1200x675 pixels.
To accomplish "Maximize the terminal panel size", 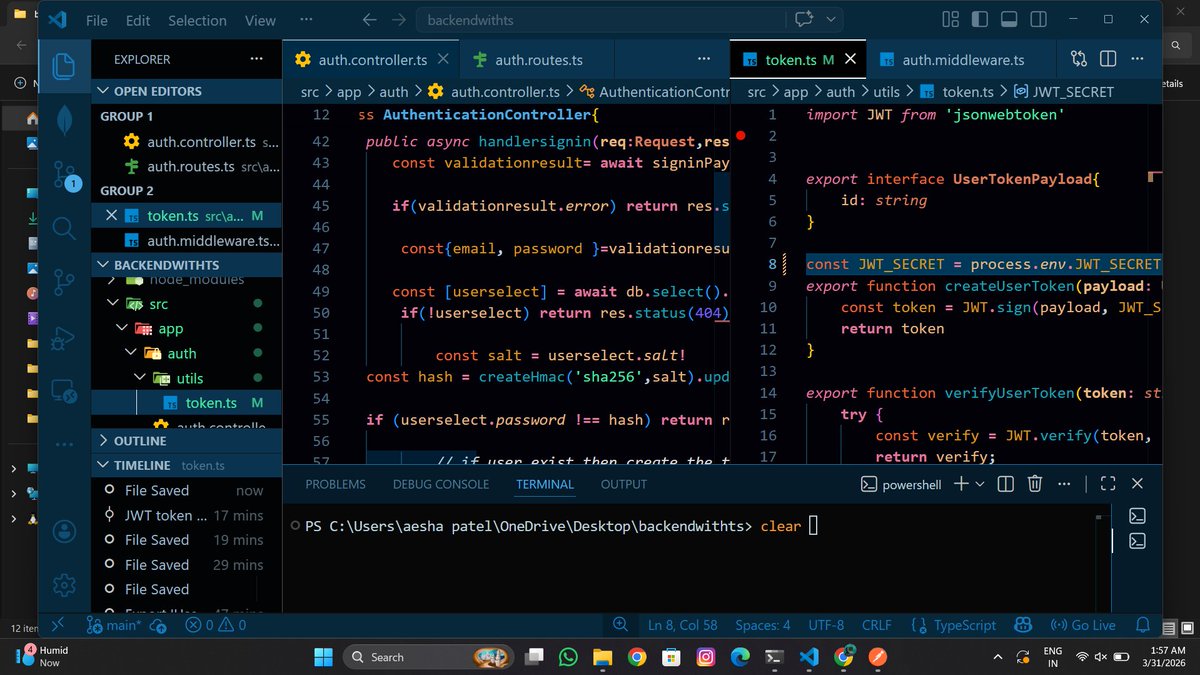I will coord(1107,484).
